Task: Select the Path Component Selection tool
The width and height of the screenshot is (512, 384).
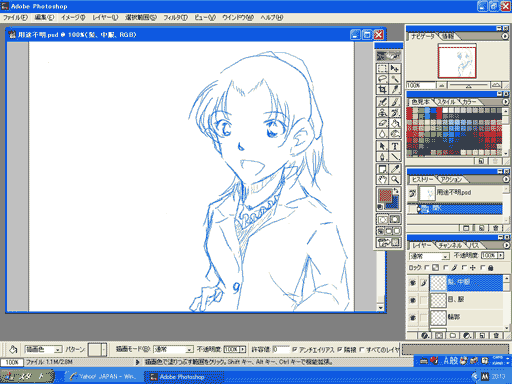Action: [x=382, y=146]
